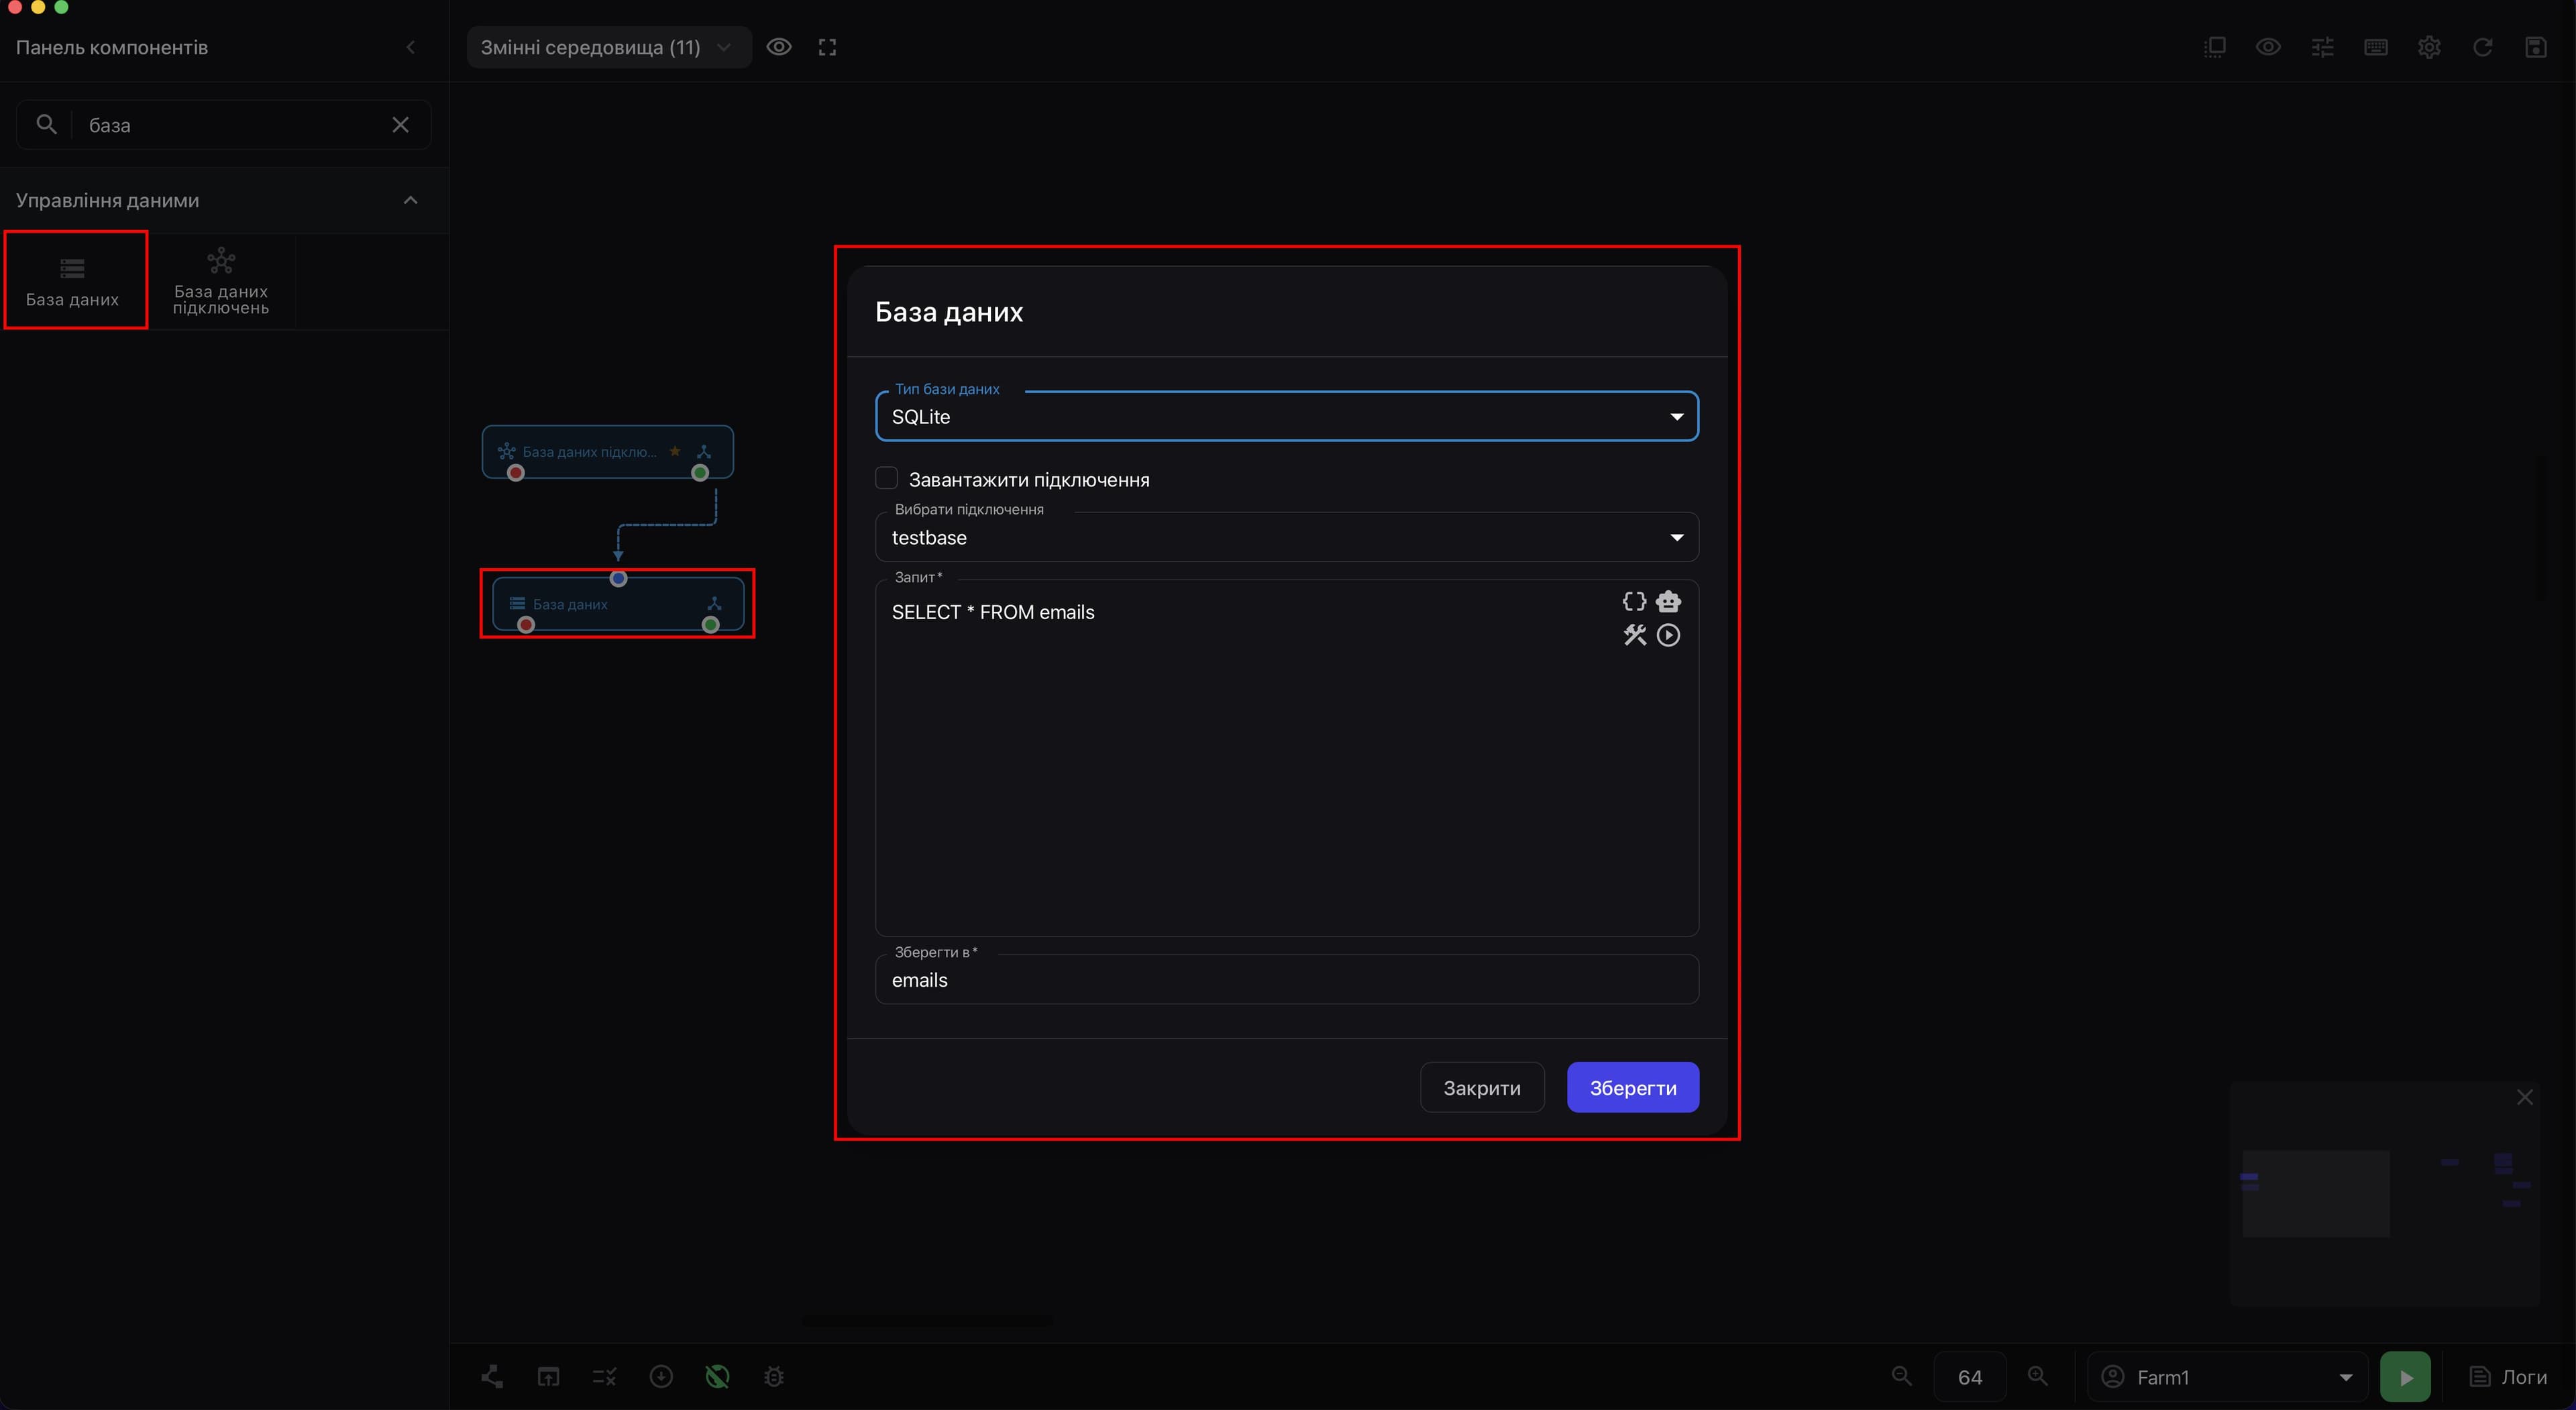This screenshot has height=1410, width=2576.
Task: Click the tools wrench icon in the query field
Action: (1634, 635)
